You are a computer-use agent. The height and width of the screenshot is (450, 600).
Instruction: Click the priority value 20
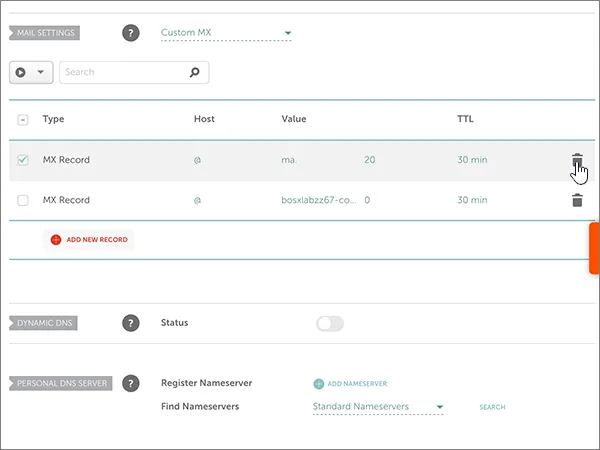(370, 160)
